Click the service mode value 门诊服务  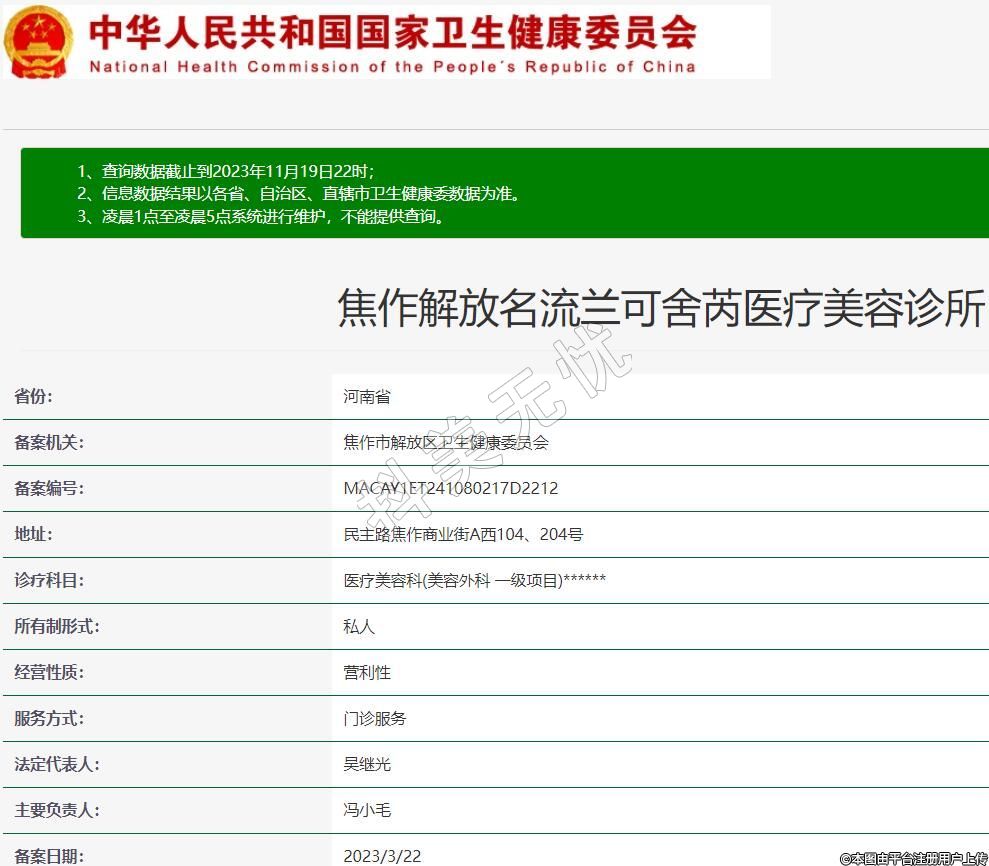click(375, 718)
